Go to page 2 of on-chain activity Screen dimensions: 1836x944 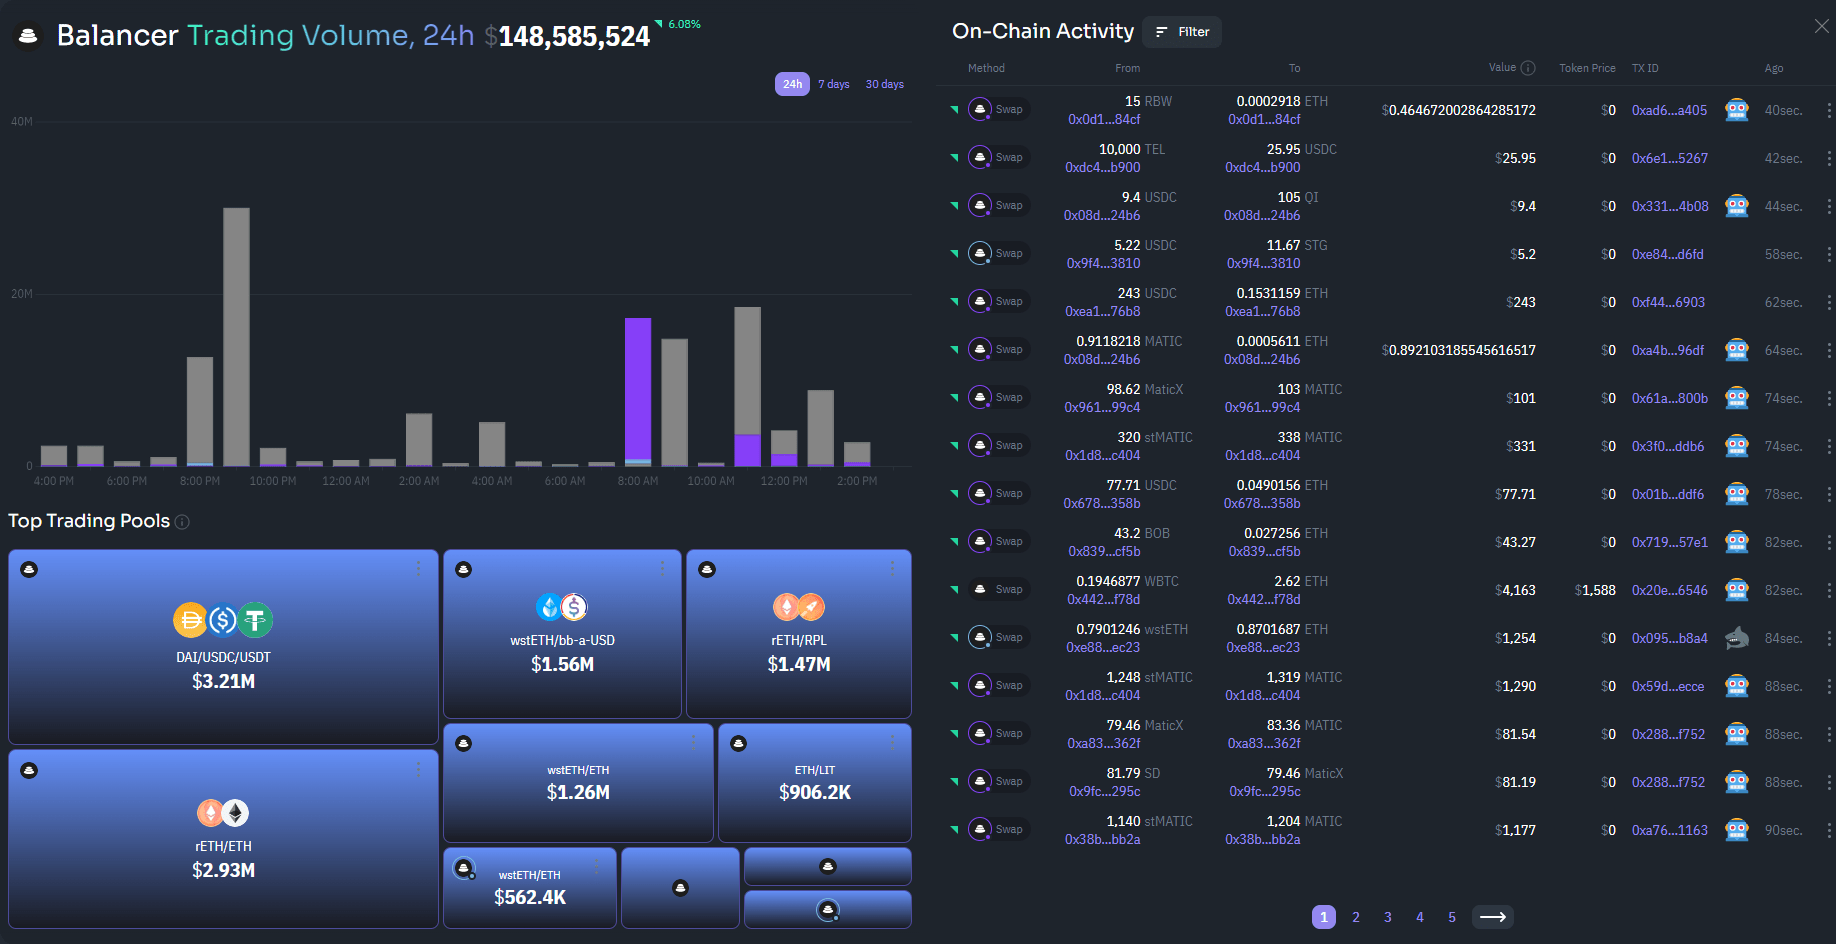pos(1355,917)
